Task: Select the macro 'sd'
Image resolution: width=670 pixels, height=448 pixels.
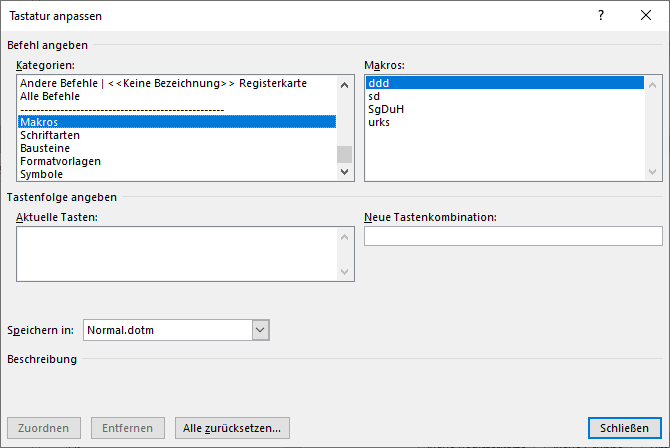Action: point(505,96)
